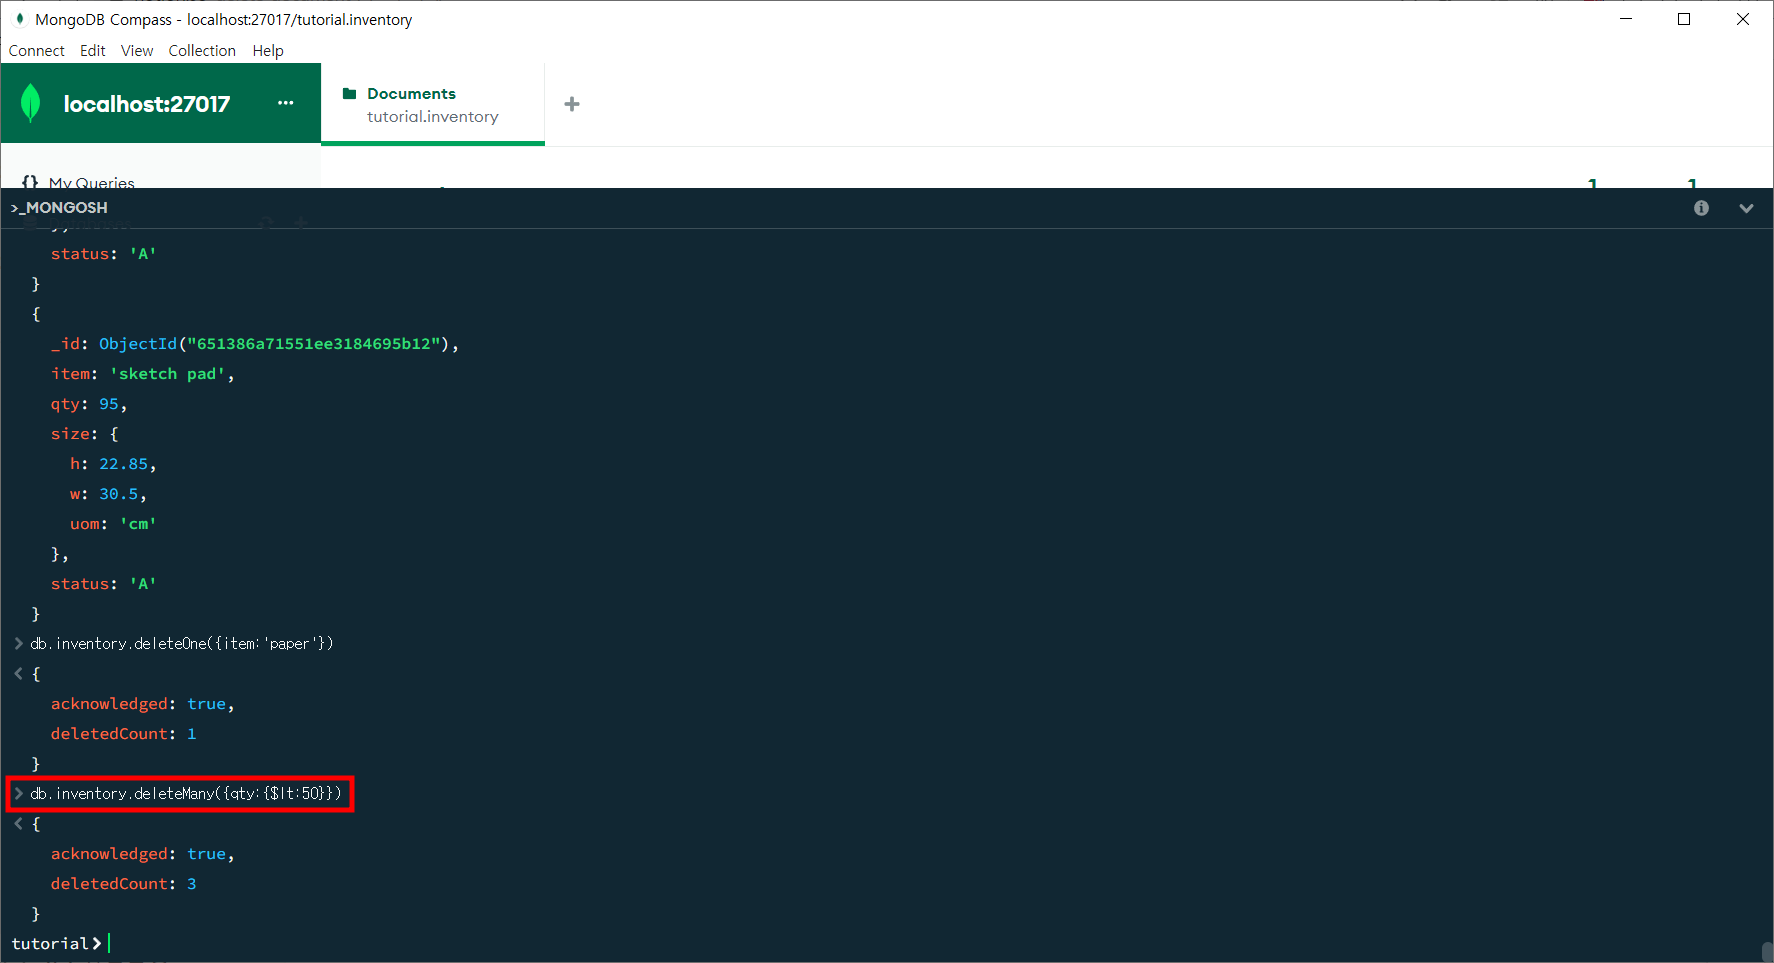This screenshot has width=1774, height=963.
Task: Click the db.inventory.deleteMany command line
Action: (186, 794)
